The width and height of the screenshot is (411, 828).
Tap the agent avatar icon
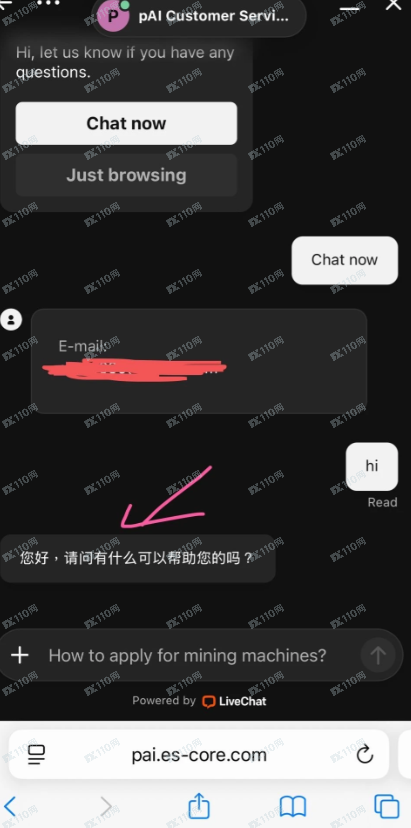click(11, 319)
